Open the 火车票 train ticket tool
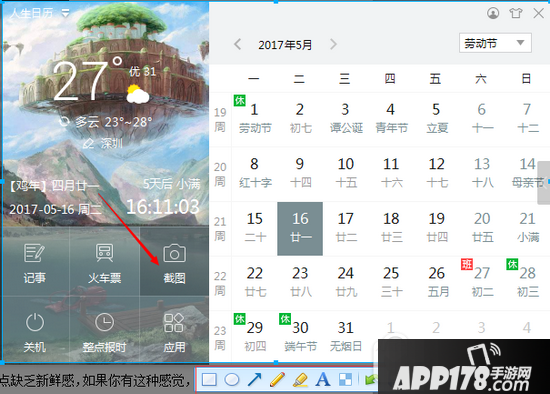 tap(105, 263)
